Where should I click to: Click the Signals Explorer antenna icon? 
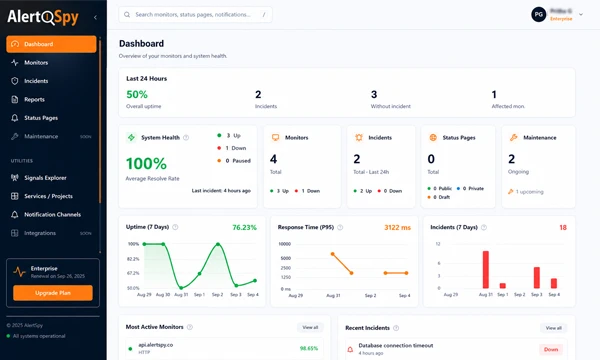(15, 178)
